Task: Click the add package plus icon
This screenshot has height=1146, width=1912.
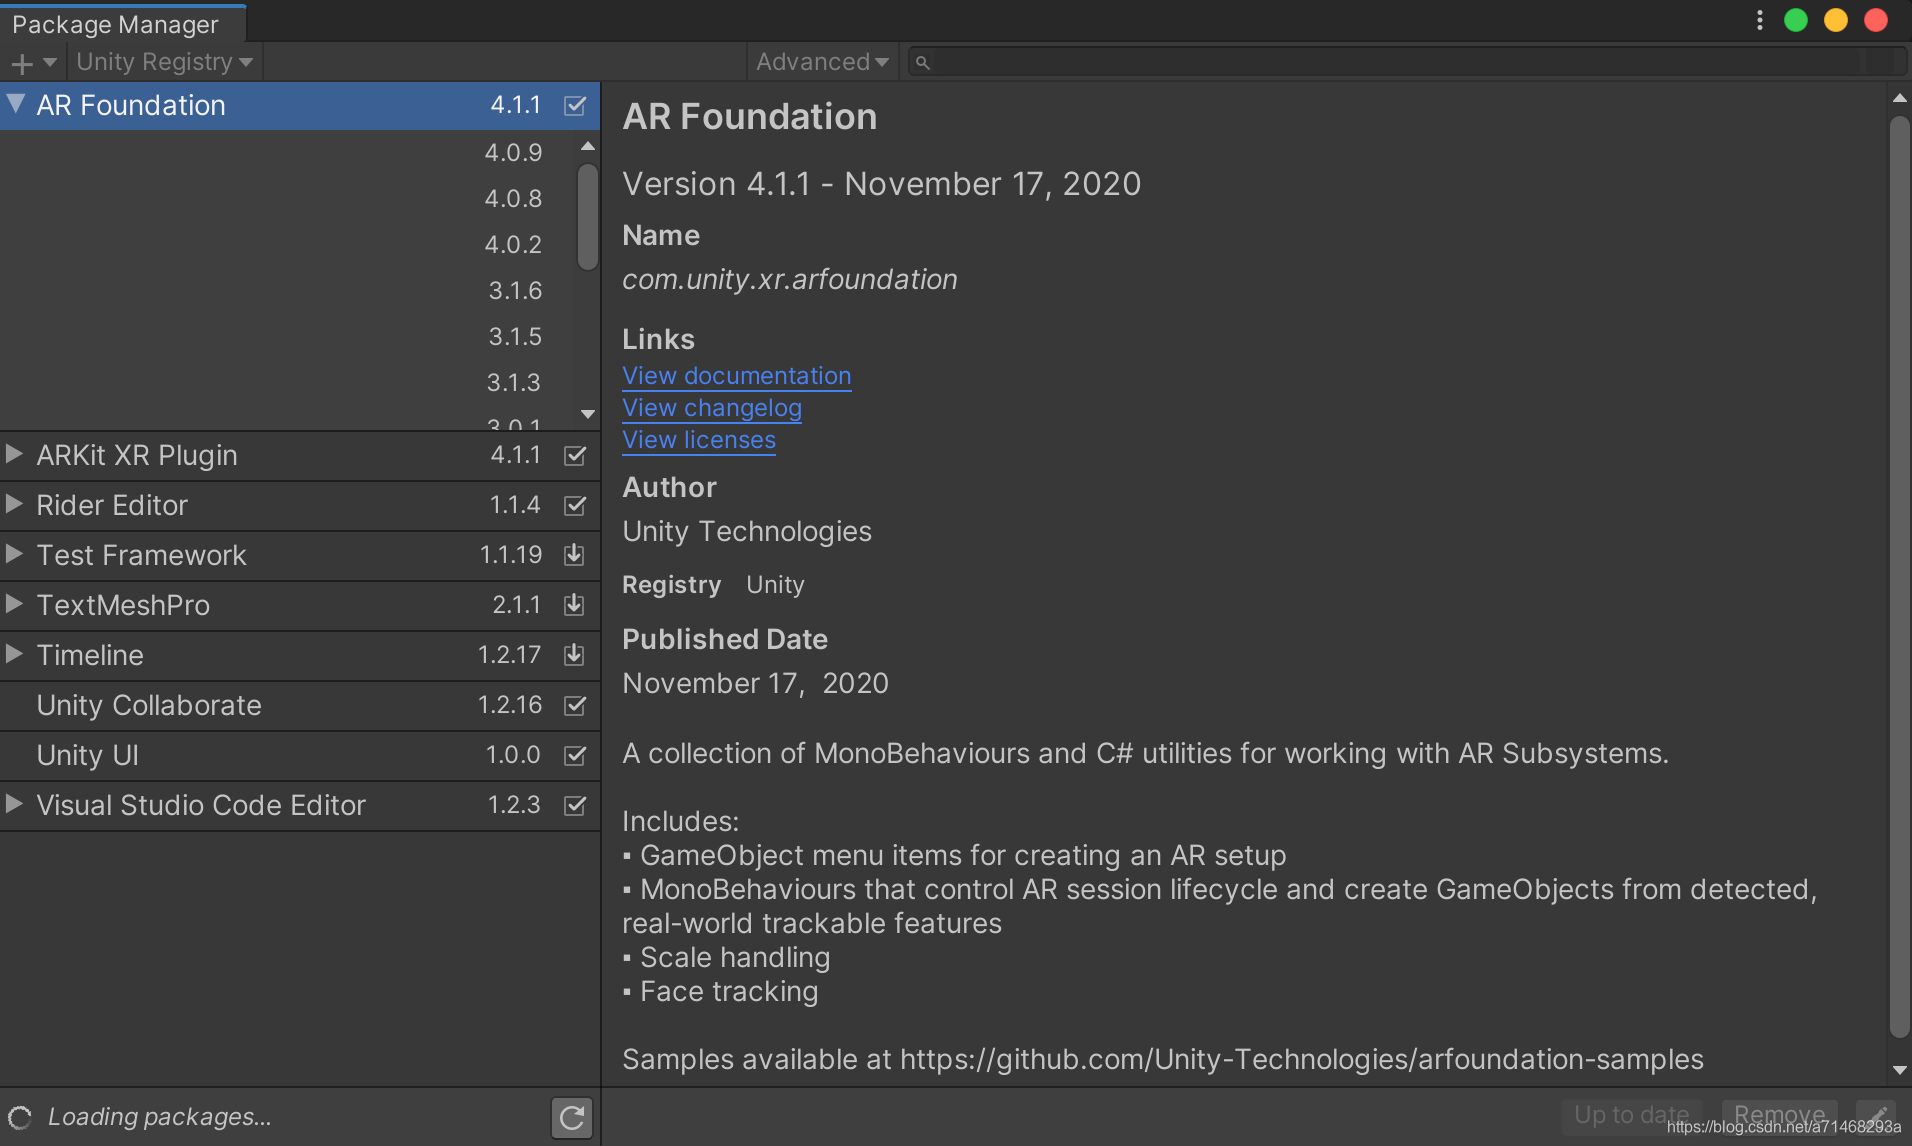Action: click(x=20, y=62)
